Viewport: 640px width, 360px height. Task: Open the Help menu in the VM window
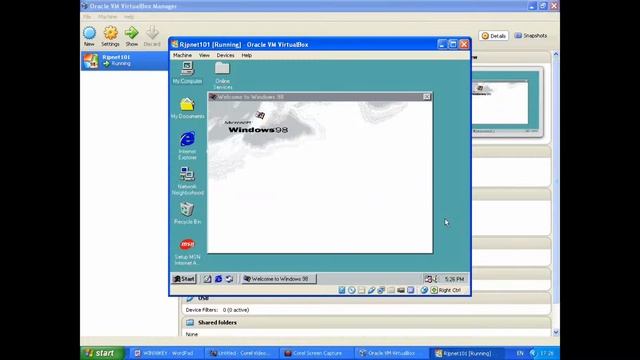247,55
